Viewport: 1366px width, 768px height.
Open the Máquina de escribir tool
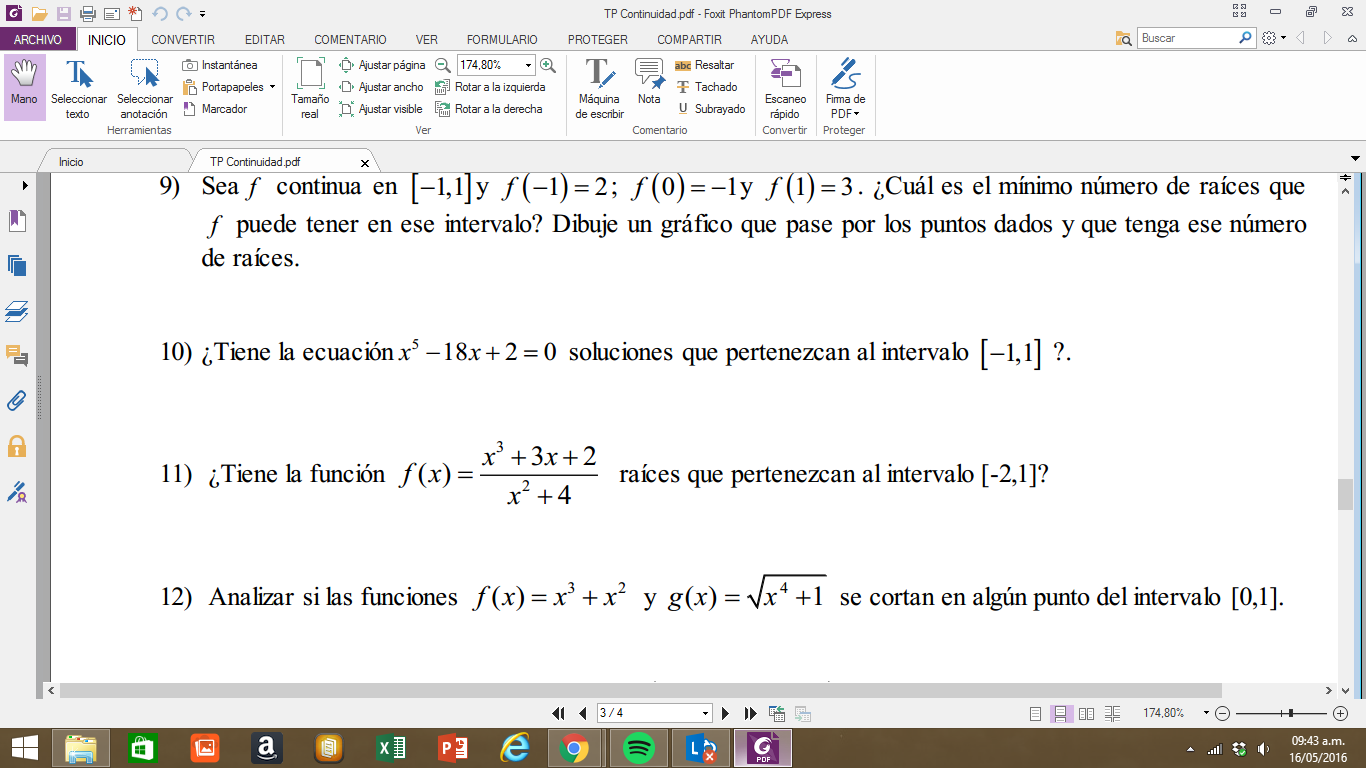pos(599,88)
